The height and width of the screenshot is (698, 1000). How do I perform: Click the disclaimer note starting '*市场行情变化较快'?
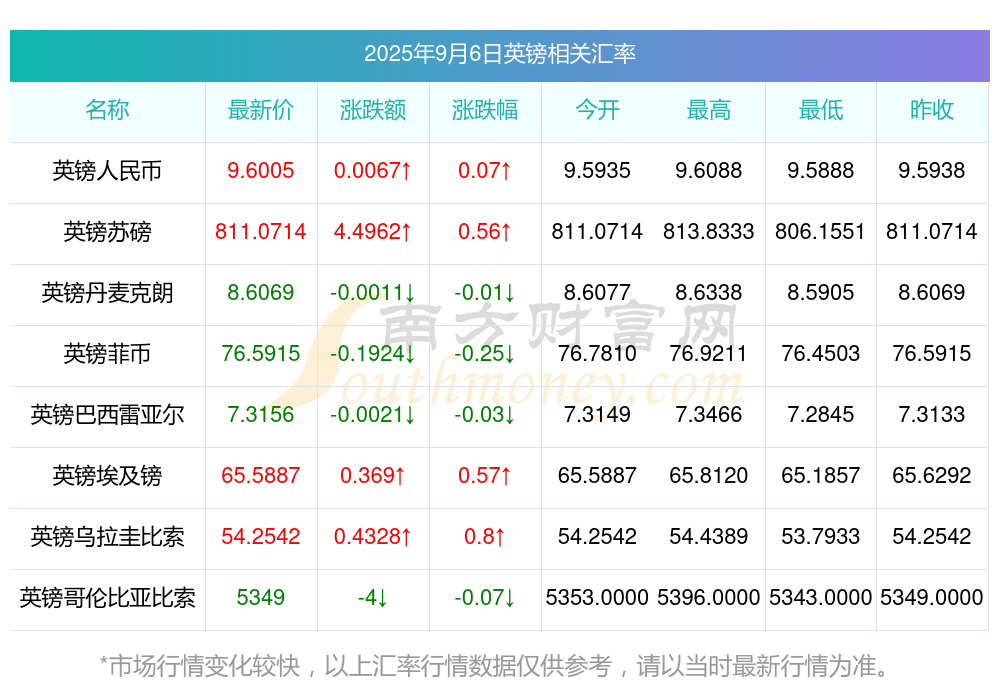click(x=494, y=667)
